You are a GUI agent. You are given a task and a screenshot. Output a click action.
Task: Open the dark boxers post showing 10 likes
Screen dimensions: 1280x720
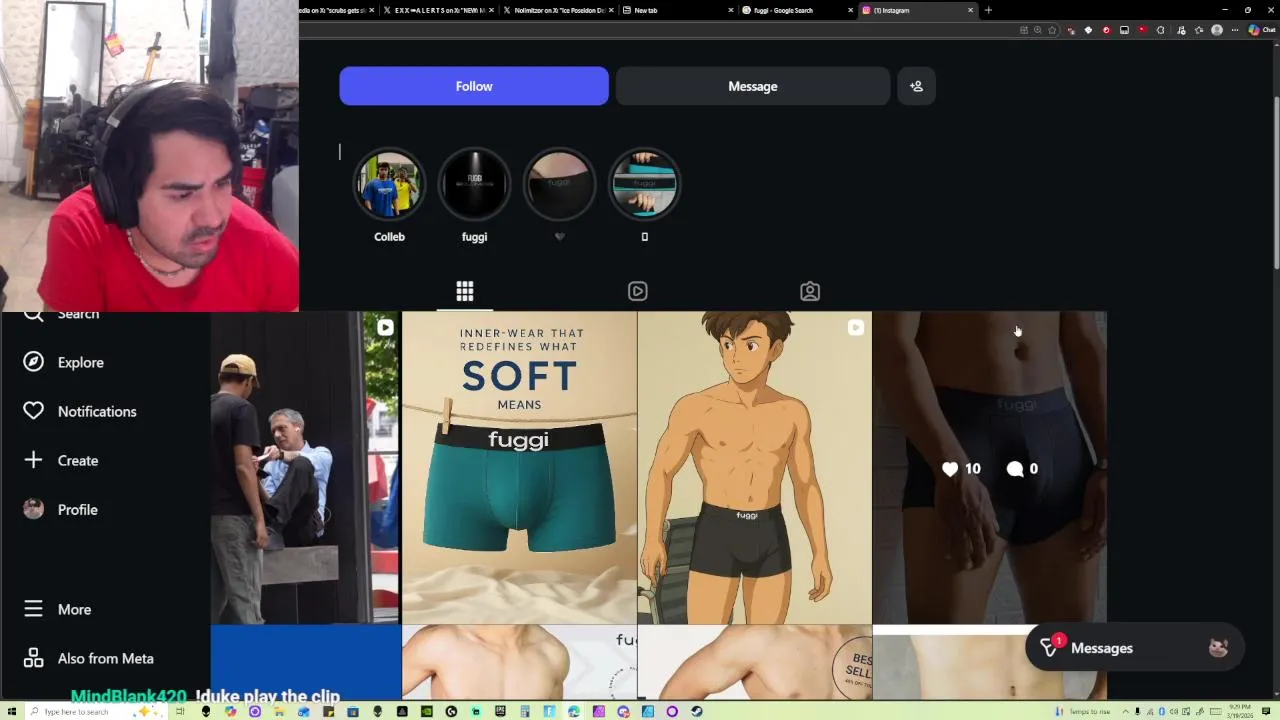(x=989, y=467)
